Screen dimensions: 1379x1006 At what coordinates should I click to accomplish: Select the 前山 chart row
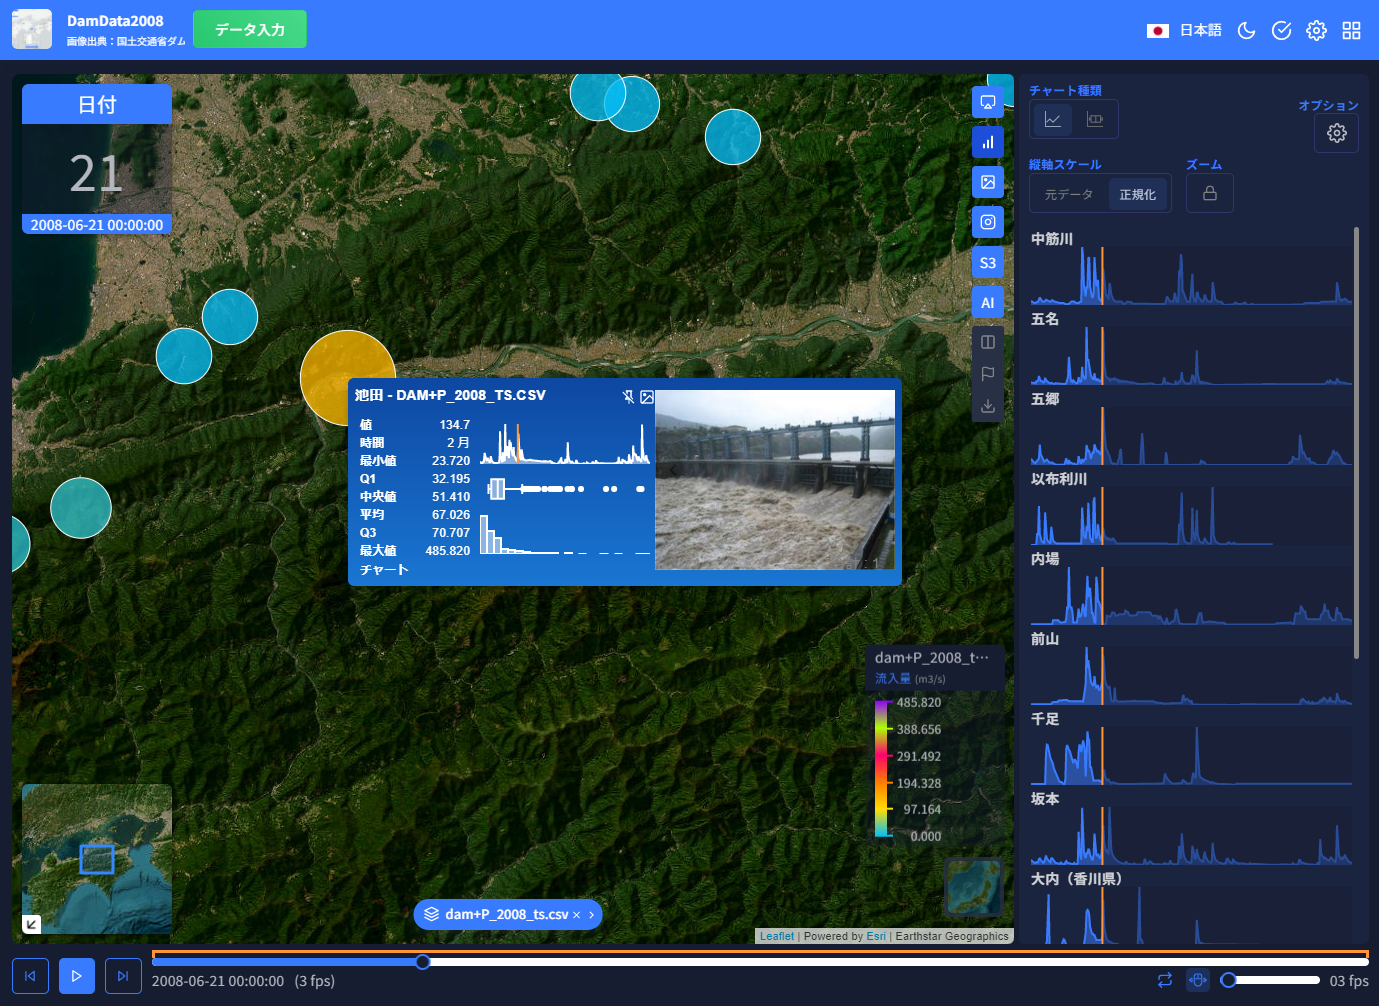point(1191,668)
